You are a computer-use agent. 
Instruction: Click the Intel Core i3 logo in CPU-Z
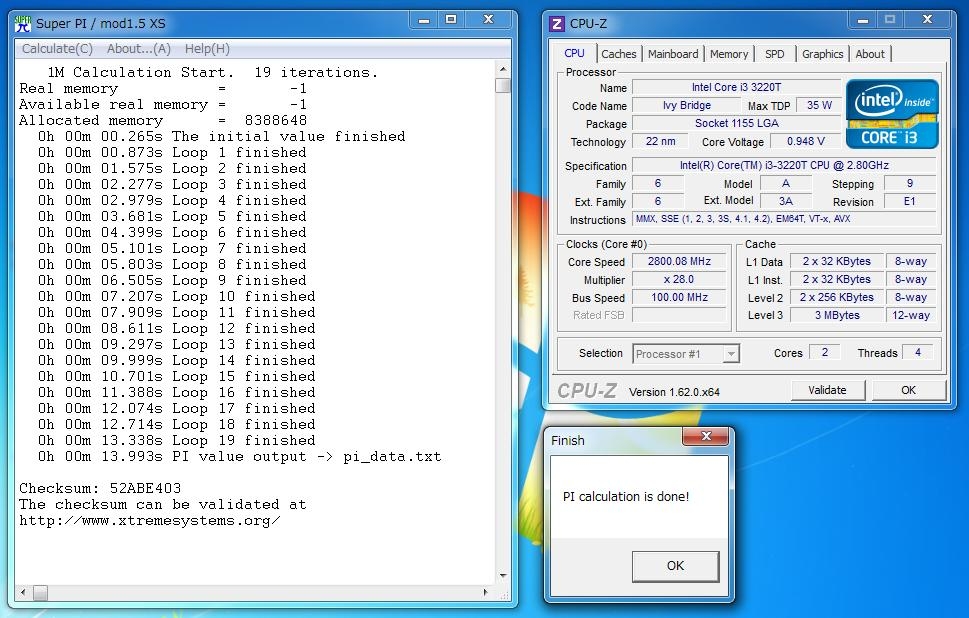coord(892,114)
